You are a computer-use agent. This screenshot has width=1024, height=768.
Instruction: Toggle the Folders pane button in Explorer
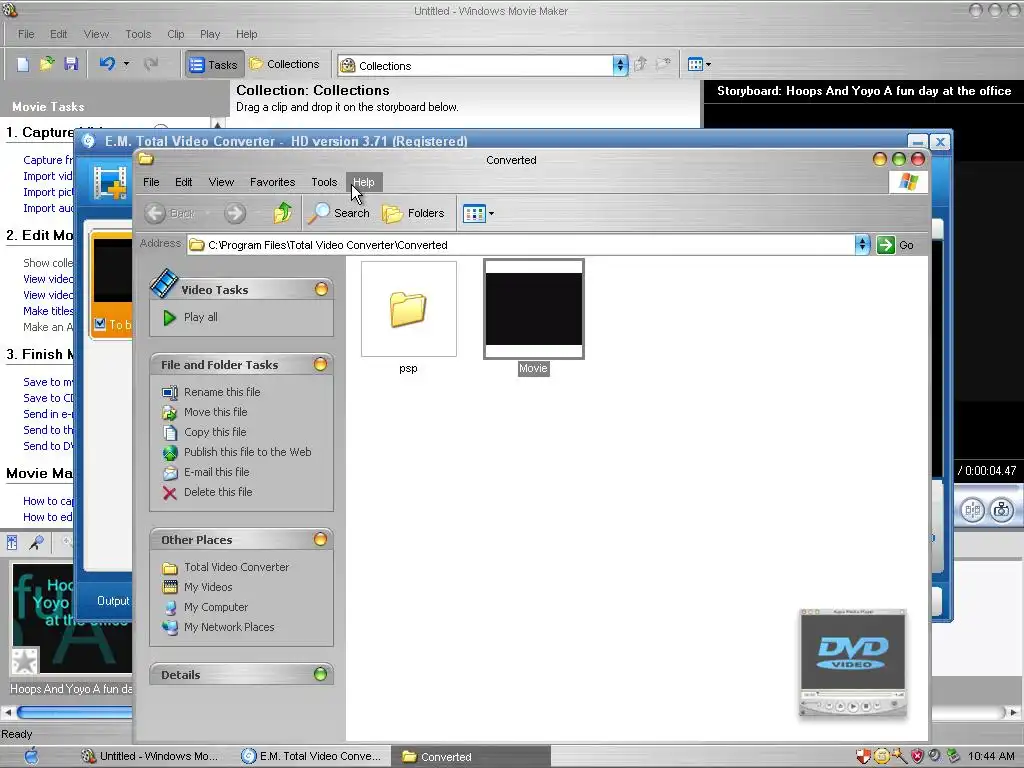point(413,213)
